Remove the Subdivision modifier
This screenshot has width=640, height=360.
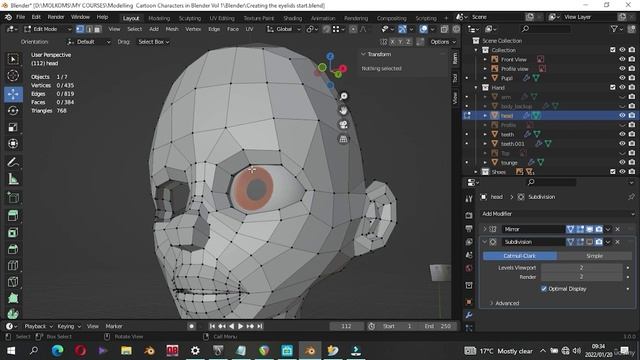click(x=618, y=242)
